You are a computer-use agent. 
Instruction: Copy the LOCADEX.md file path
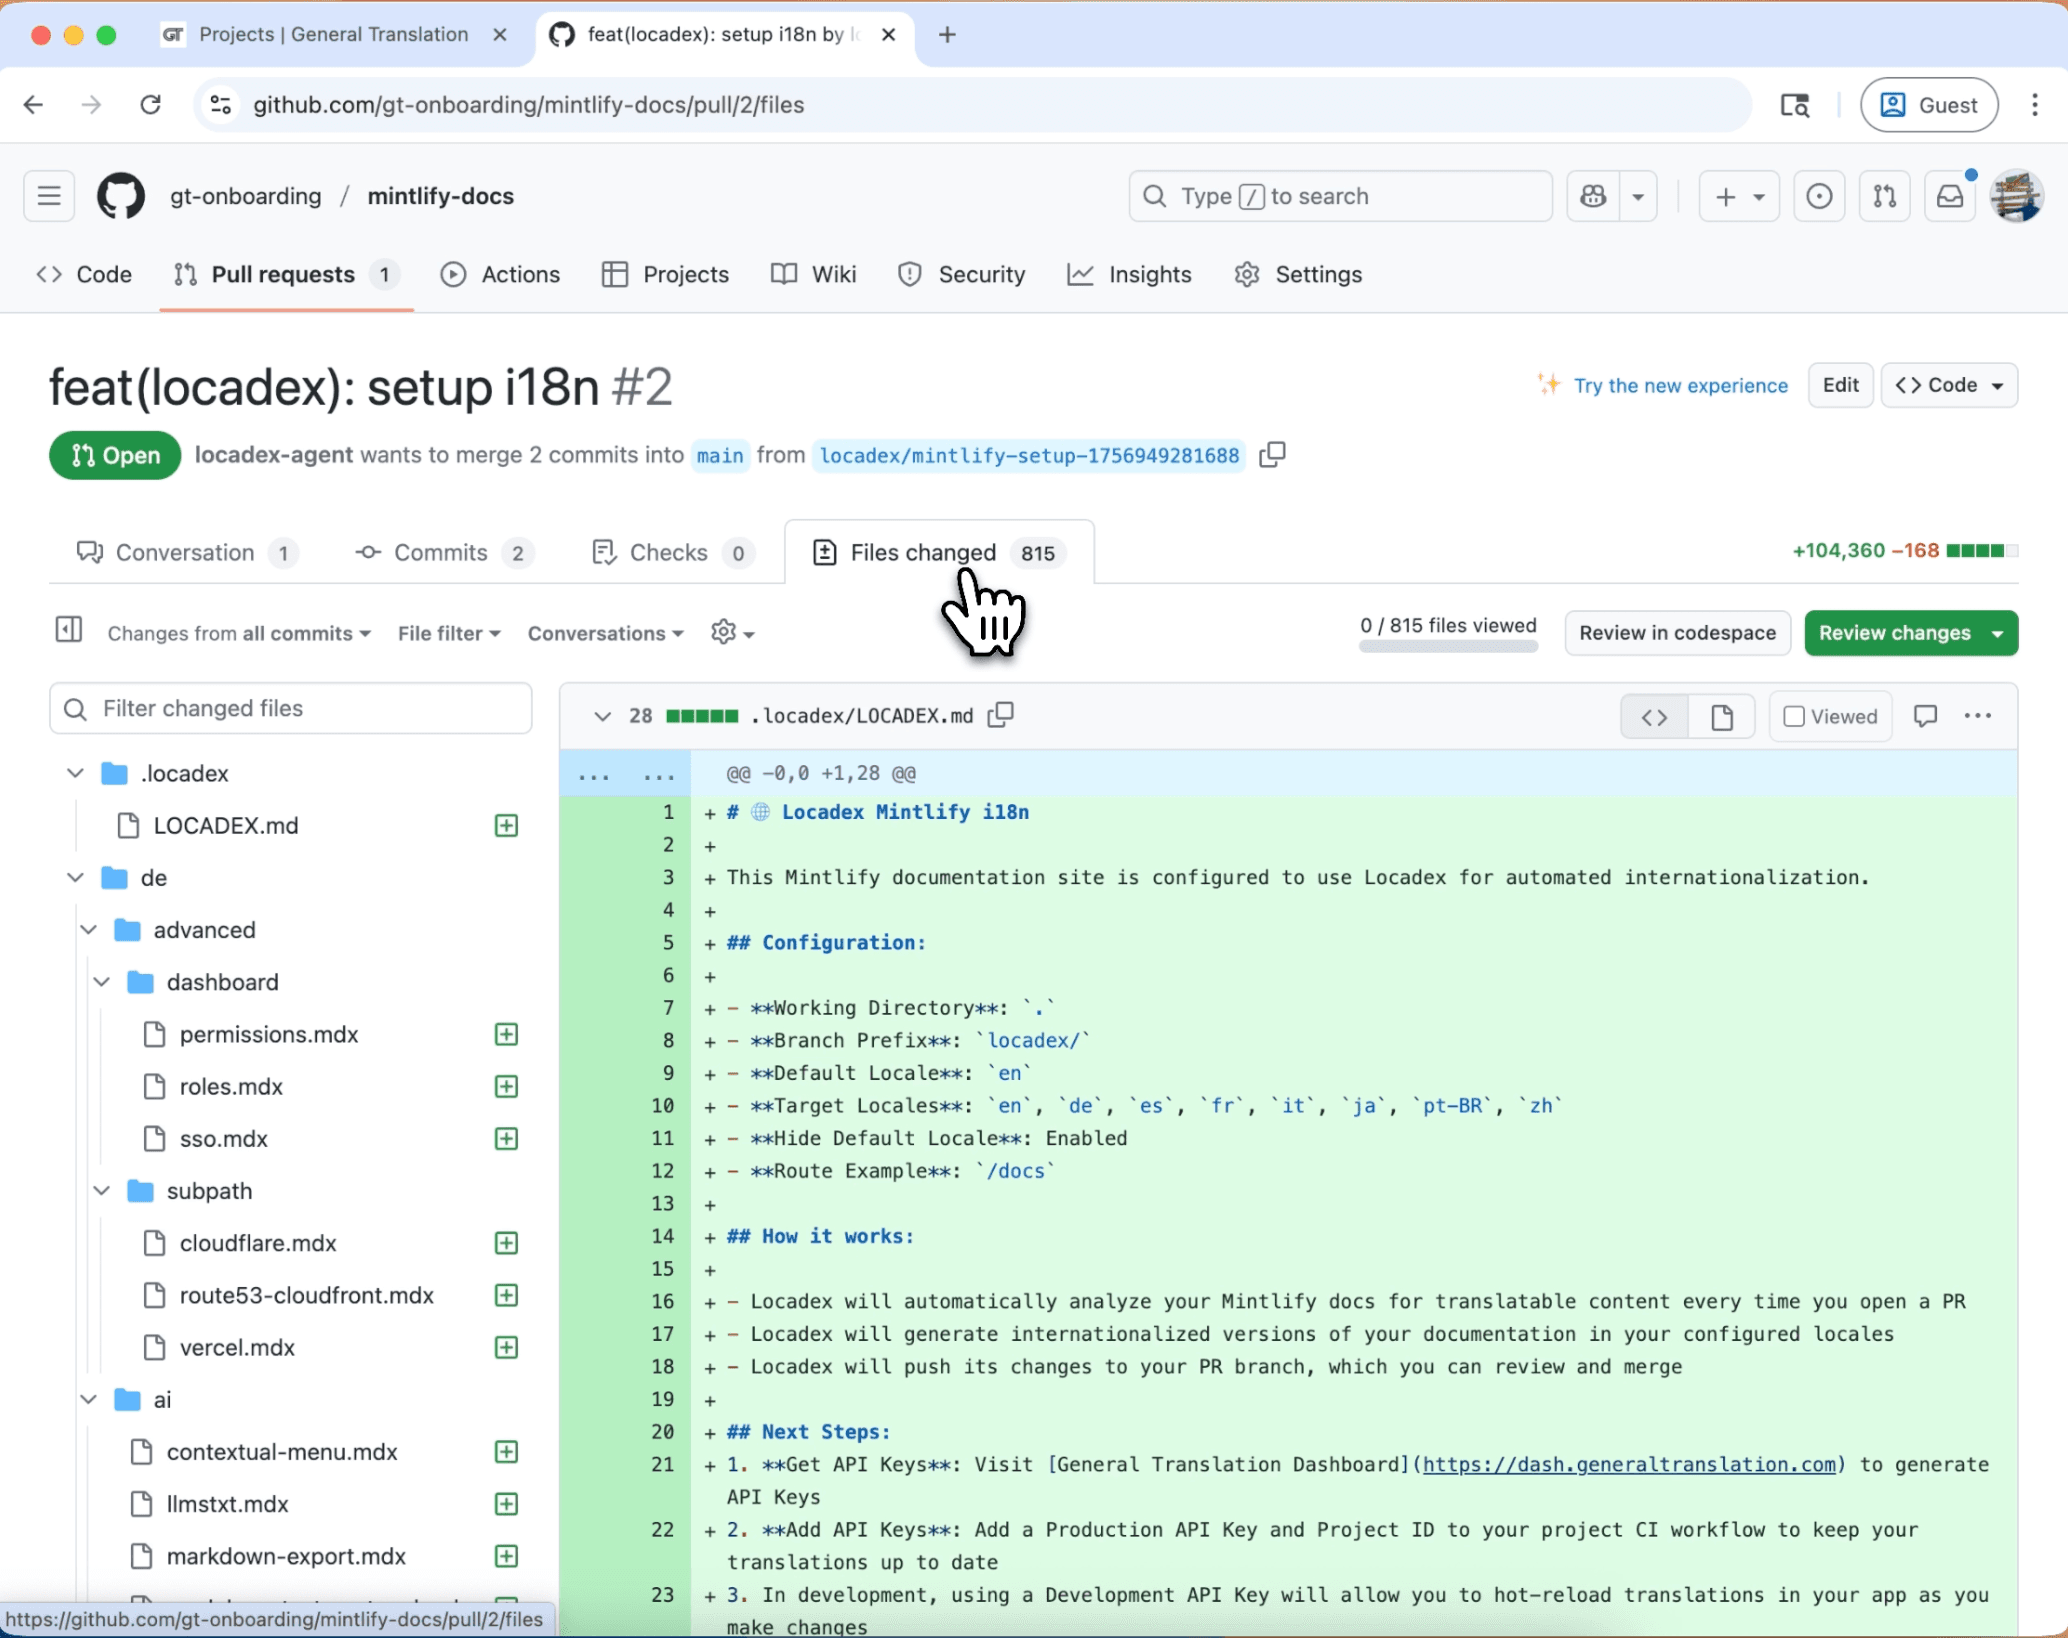pyautogui.click(x=999, y=715)
